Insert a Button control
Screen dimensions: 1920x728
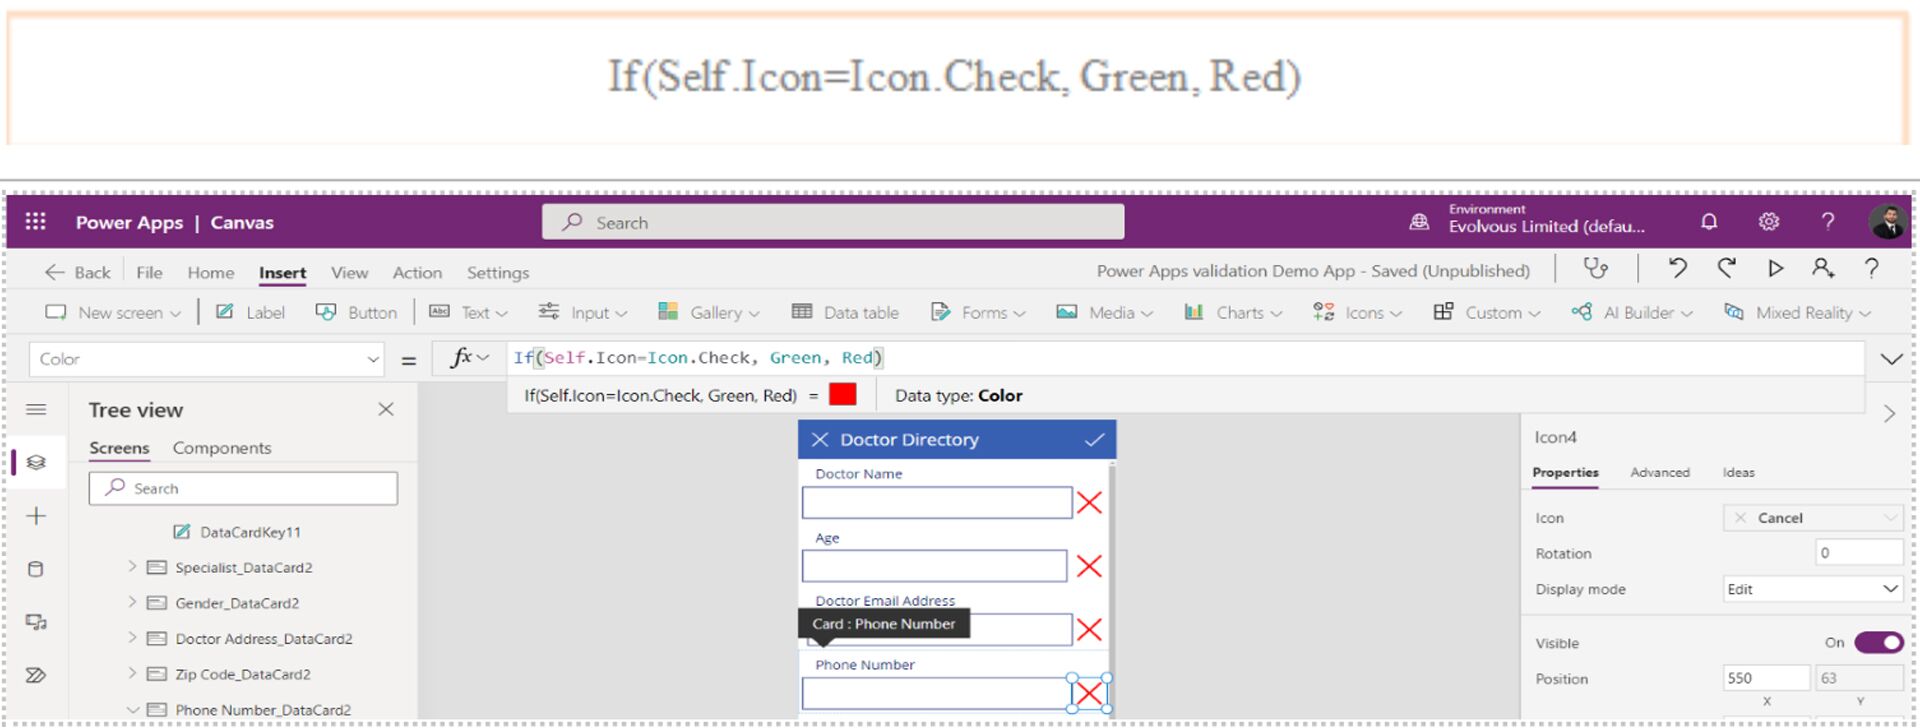[x=357, y=313]
